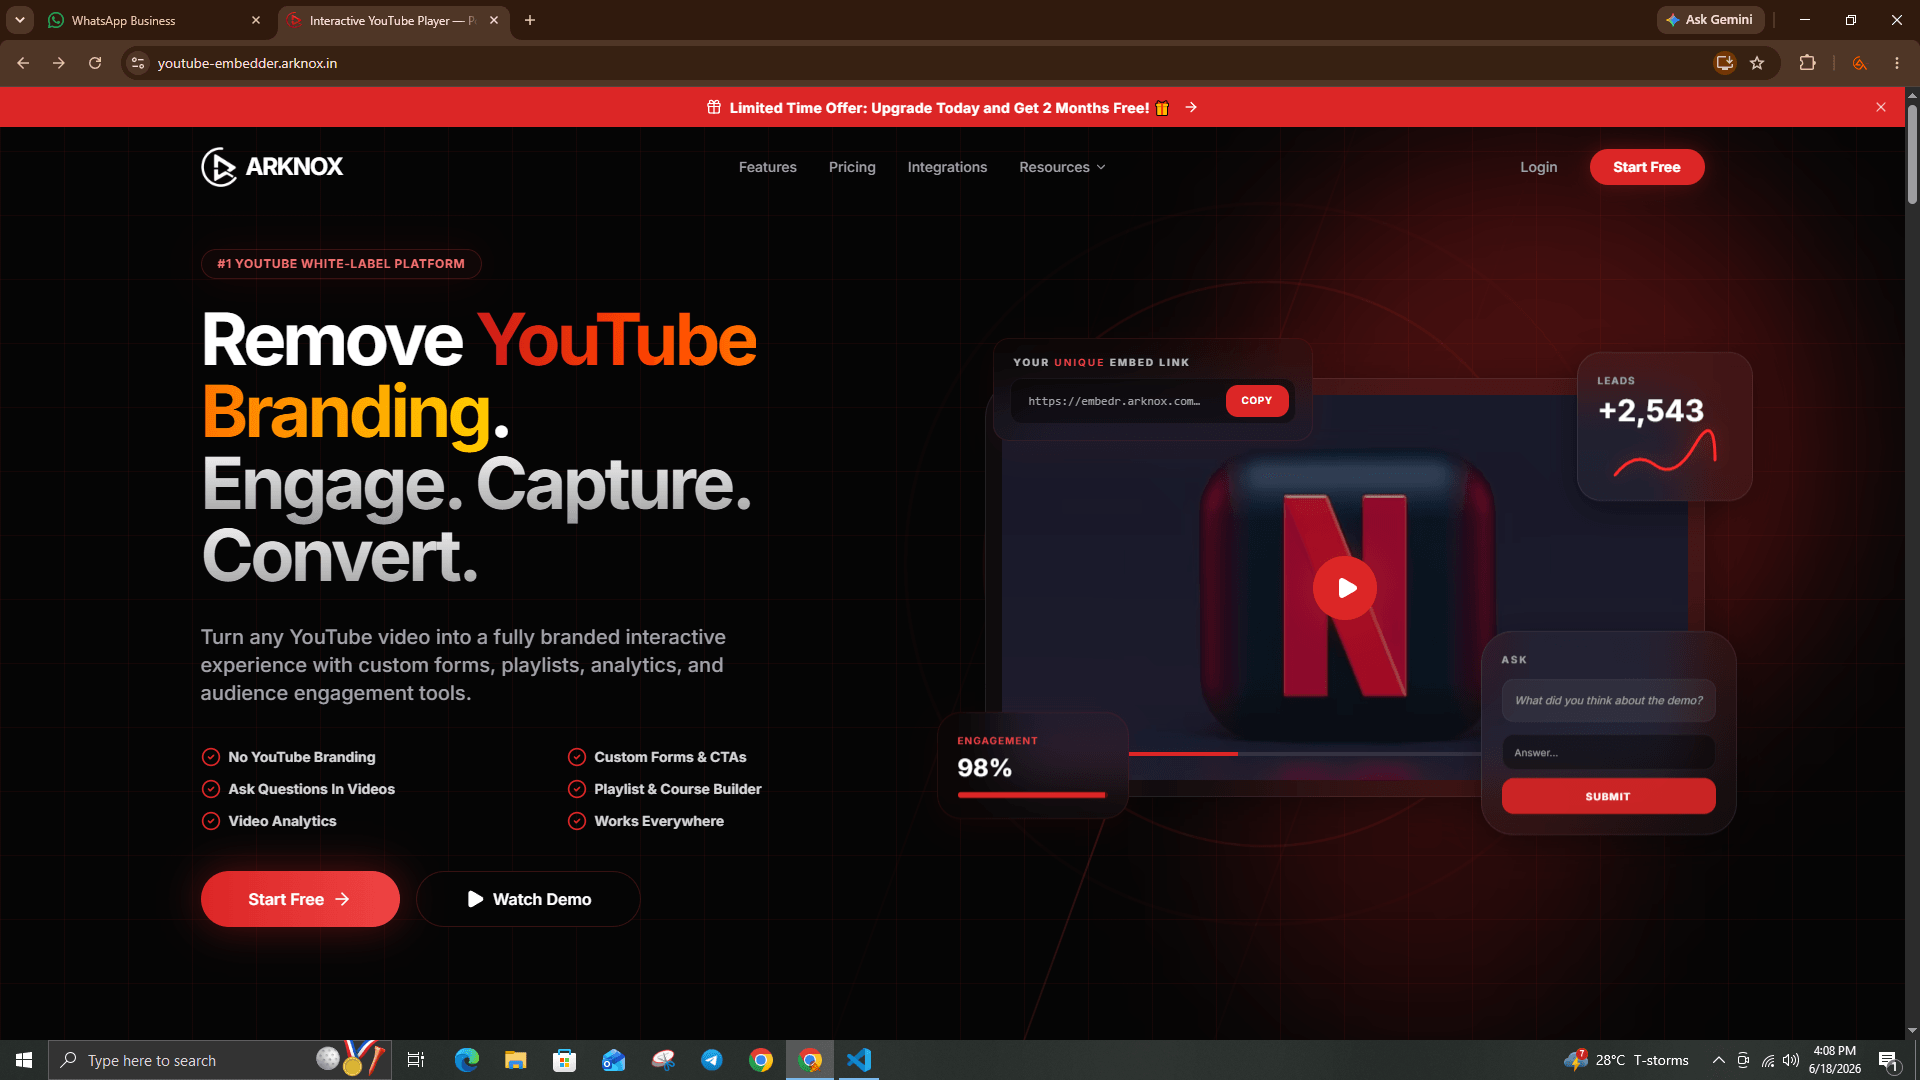Open the clock showing 4:08 PM
Image resolution: width=1920 pixels, height=1080 pixels.
pos(1835,1060)
